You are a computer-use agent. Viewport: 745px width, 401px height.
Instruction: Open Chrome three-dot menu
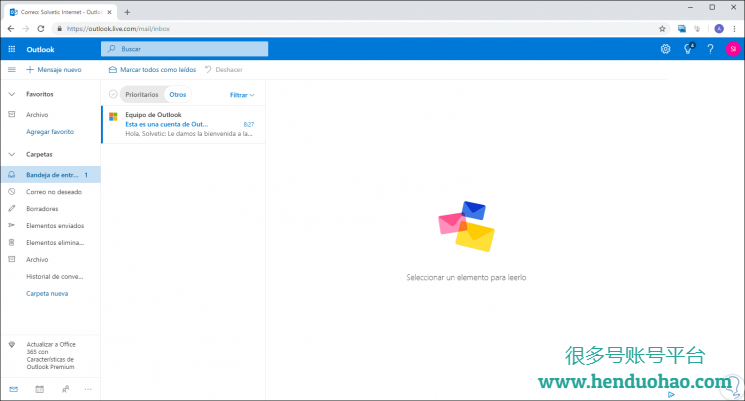click(735, 29)
